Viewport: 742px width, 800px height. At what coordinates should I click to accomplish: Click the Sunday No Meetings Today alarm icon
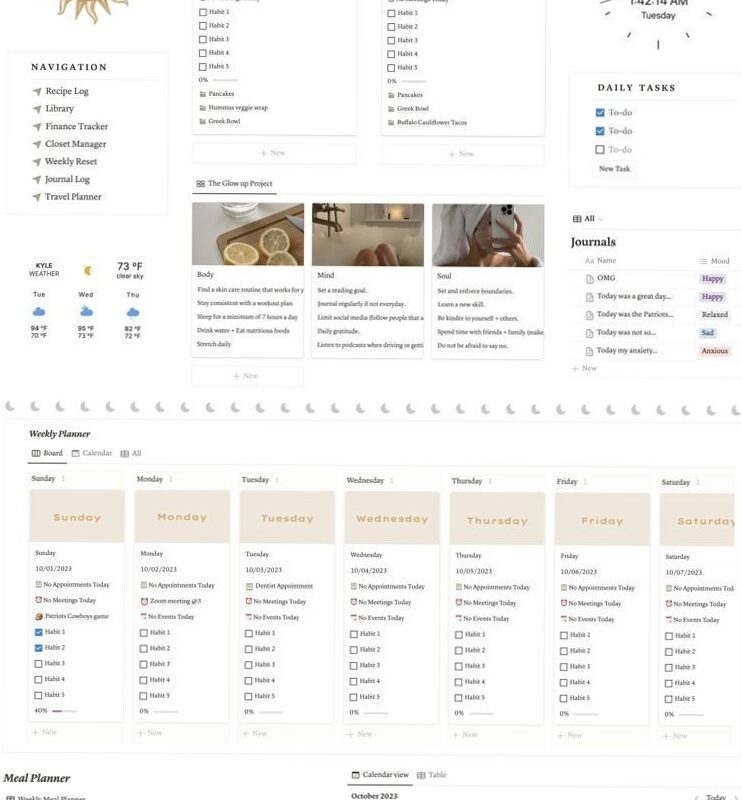click(x=38, y=600)
